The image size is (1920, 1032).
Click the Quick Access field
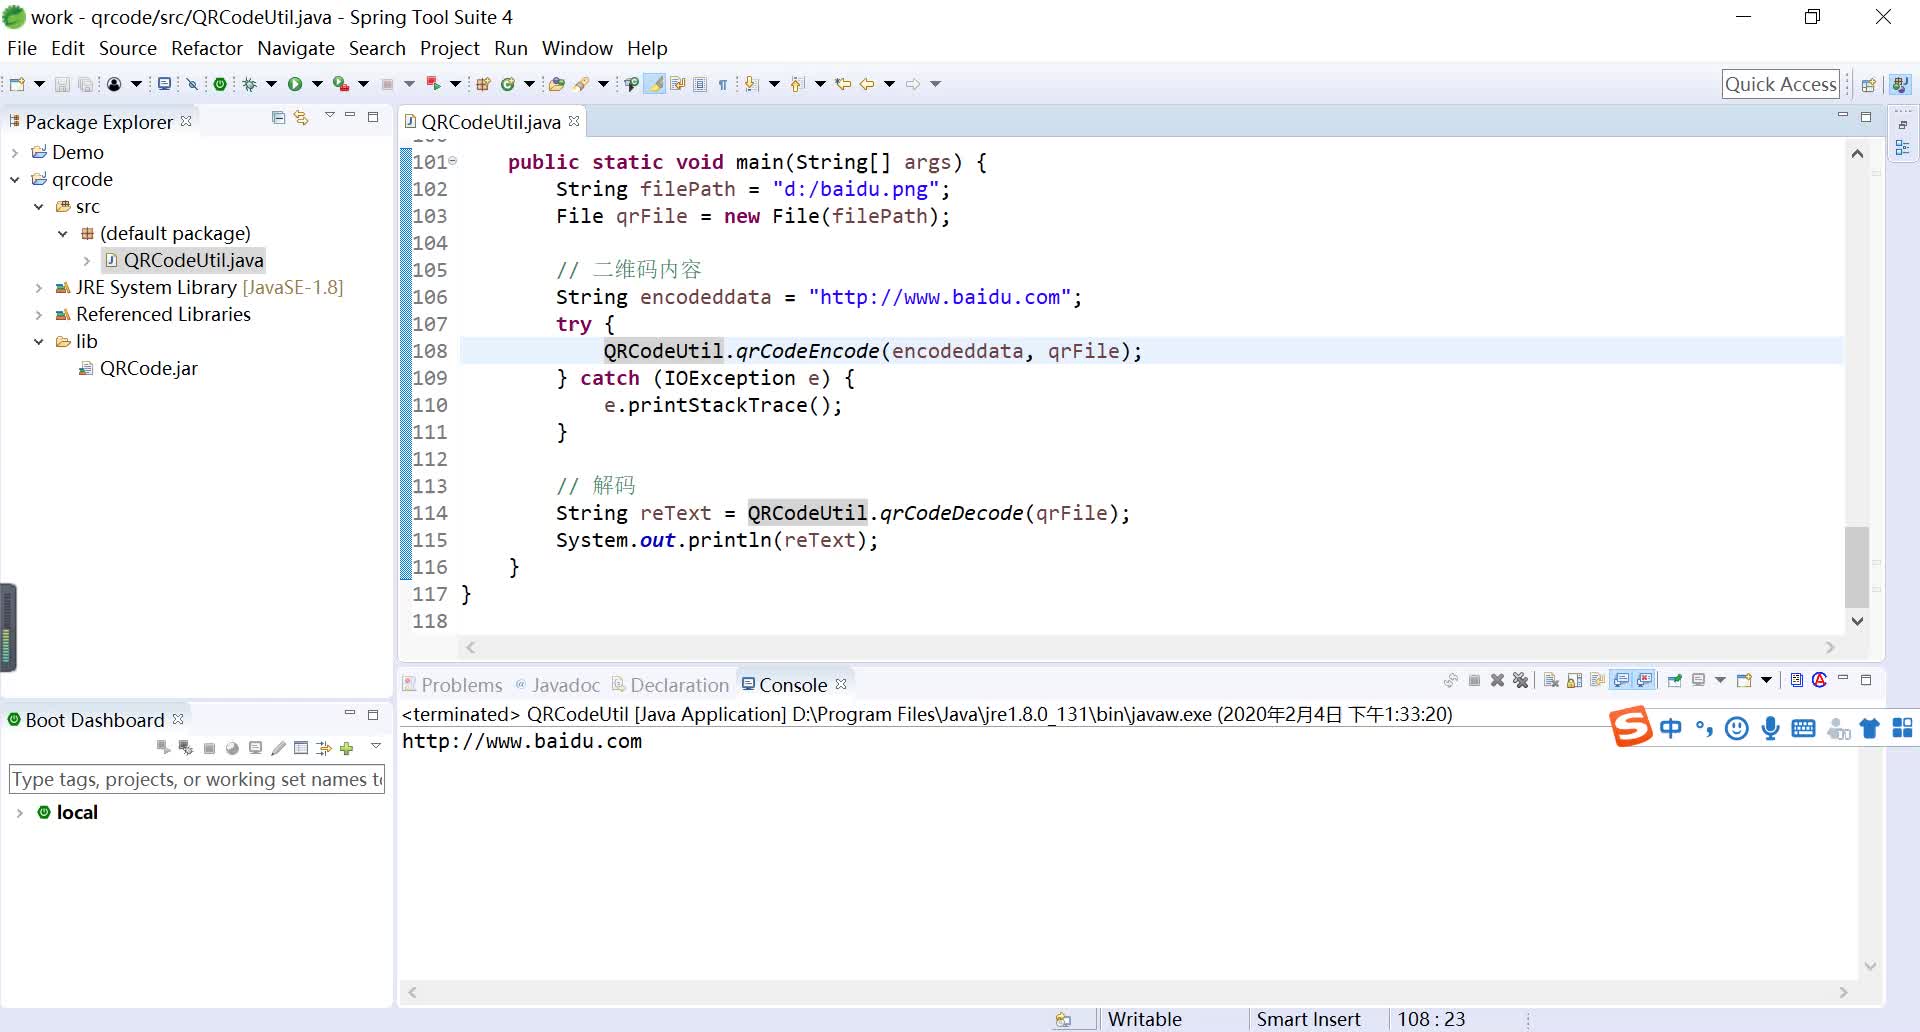(x=1781, y=84)
